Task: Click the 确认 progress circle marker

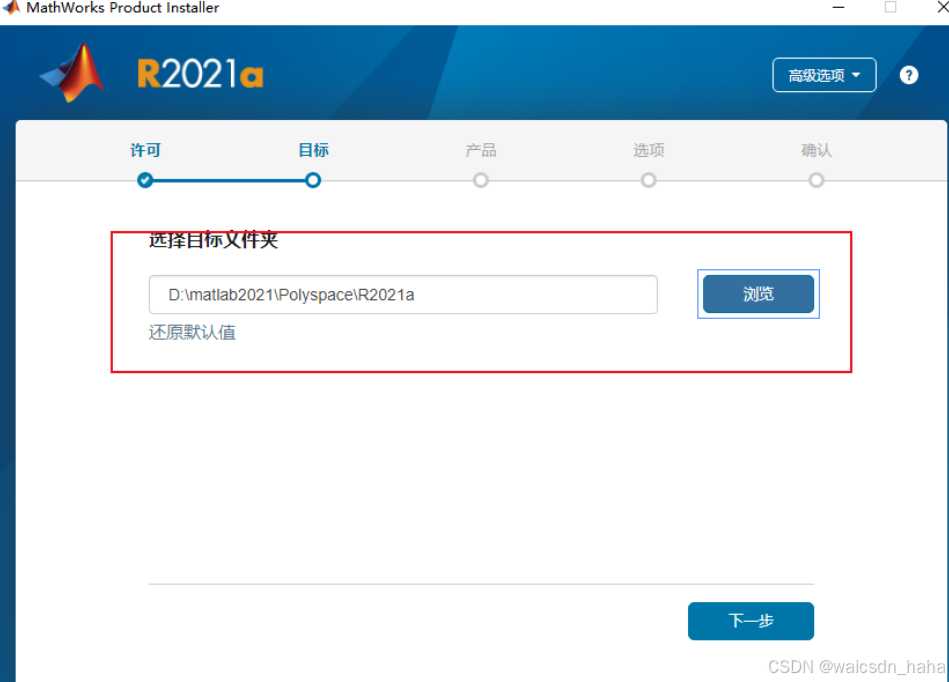Action: point(816,180)
